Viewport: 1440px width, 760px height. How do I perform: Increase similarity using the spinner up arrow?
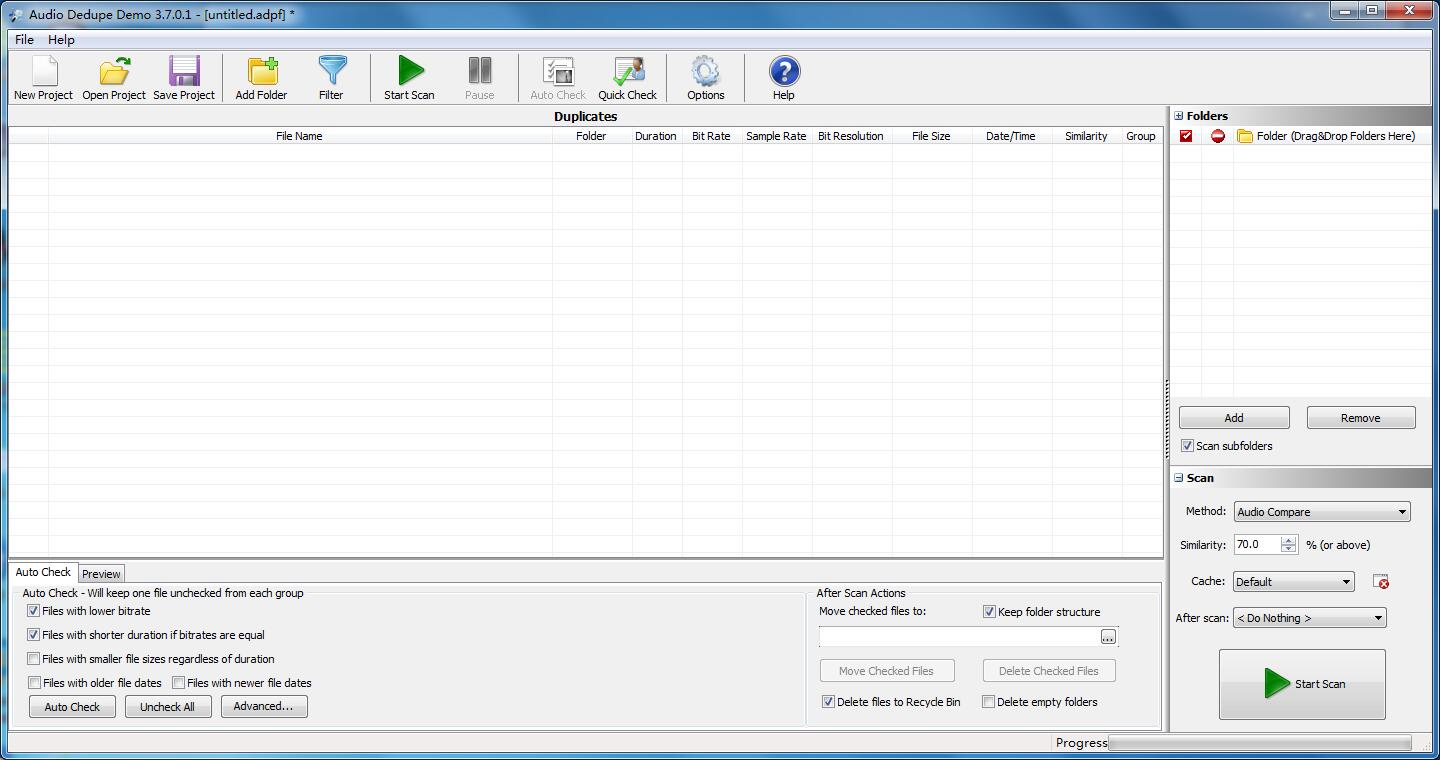[x=1288, y=540]
